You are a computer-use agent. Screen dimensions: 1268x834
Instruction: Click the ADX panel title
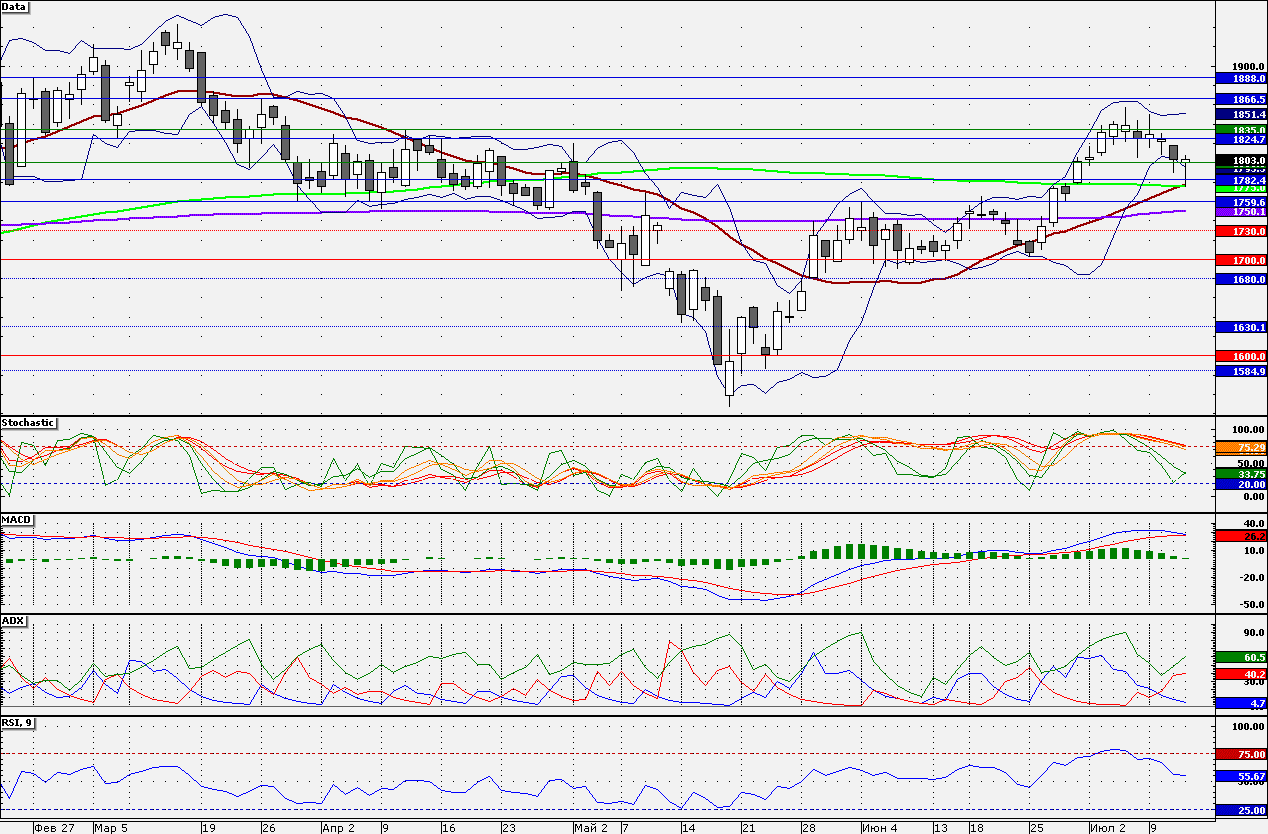13,621
